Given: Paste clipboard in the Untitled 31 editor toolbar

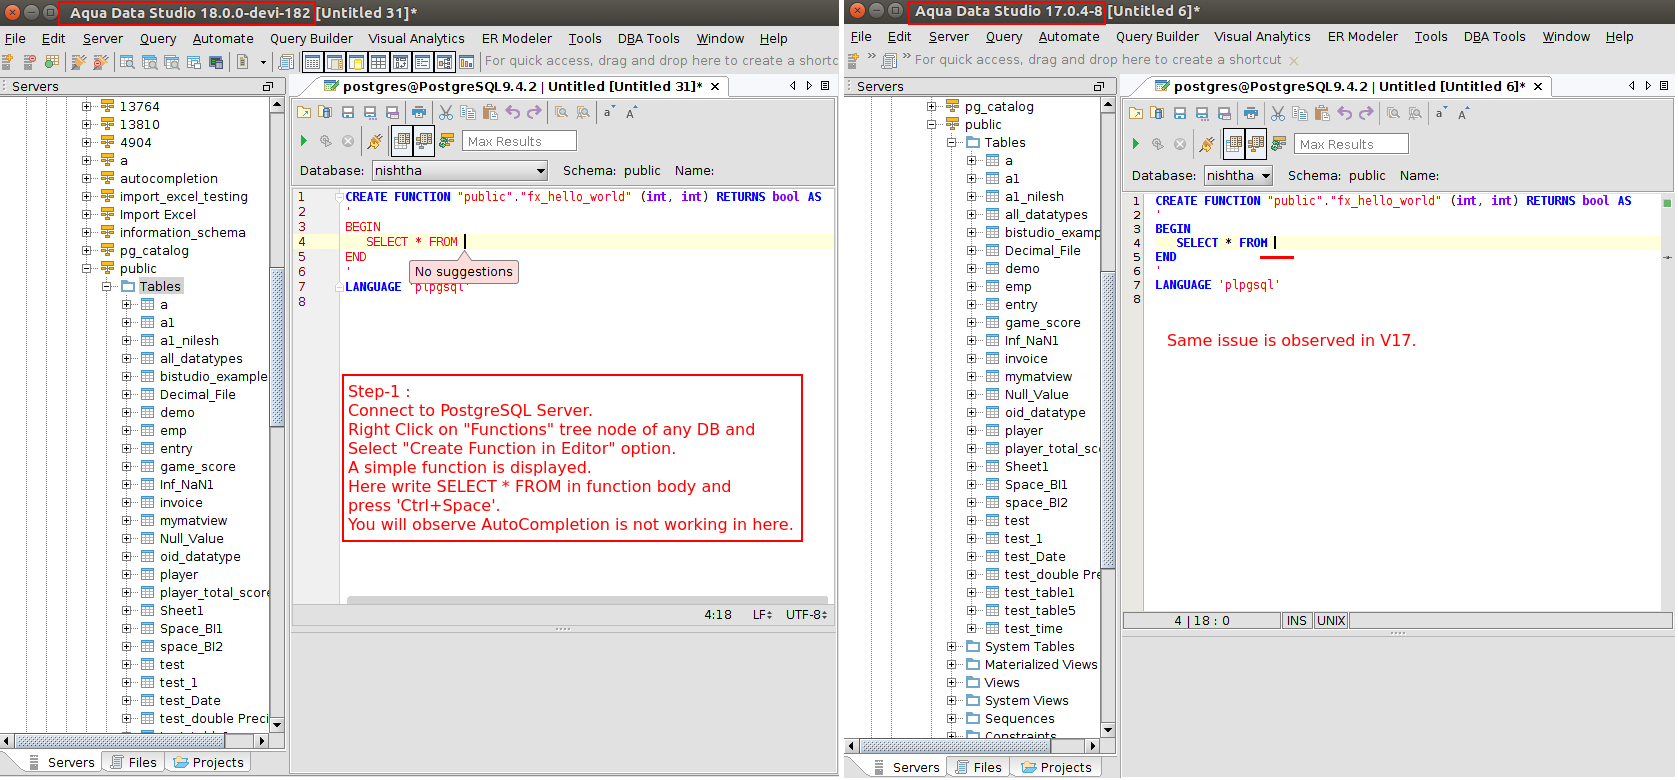Looking at the screenshot, I should [x=490, y=113].
